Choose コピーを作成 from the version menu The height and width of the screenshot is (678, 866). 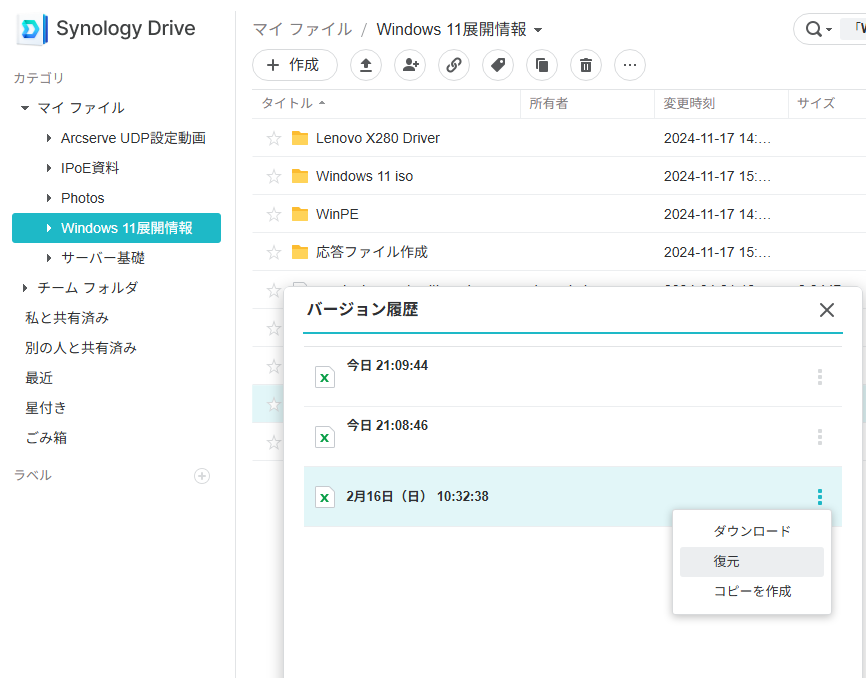click(752, 591)
